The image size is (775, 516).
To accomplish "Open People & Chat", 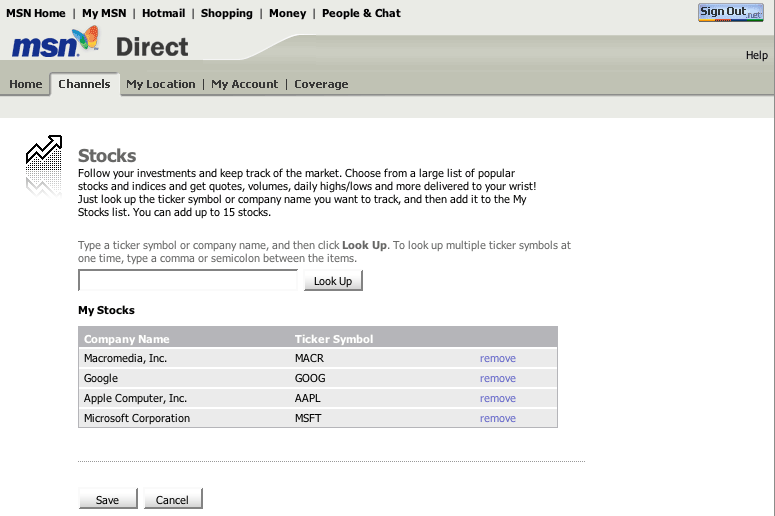I will (x=361, y=13).
